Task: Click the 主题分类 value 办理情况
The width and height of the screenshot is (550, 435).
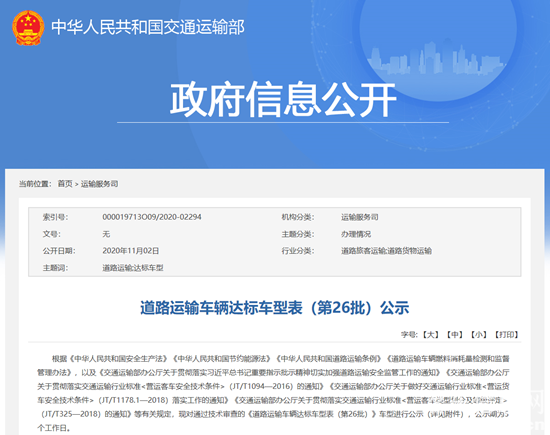Action: click(x=356, y=234)
